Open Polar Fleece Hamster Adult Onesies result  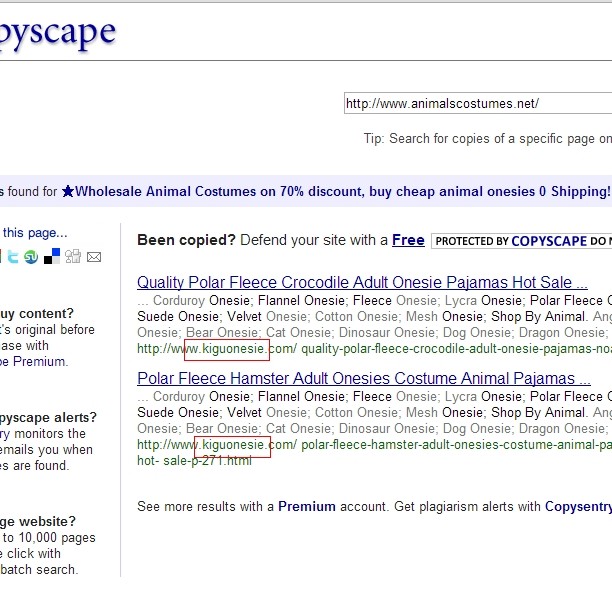click(x=364, y=378)
